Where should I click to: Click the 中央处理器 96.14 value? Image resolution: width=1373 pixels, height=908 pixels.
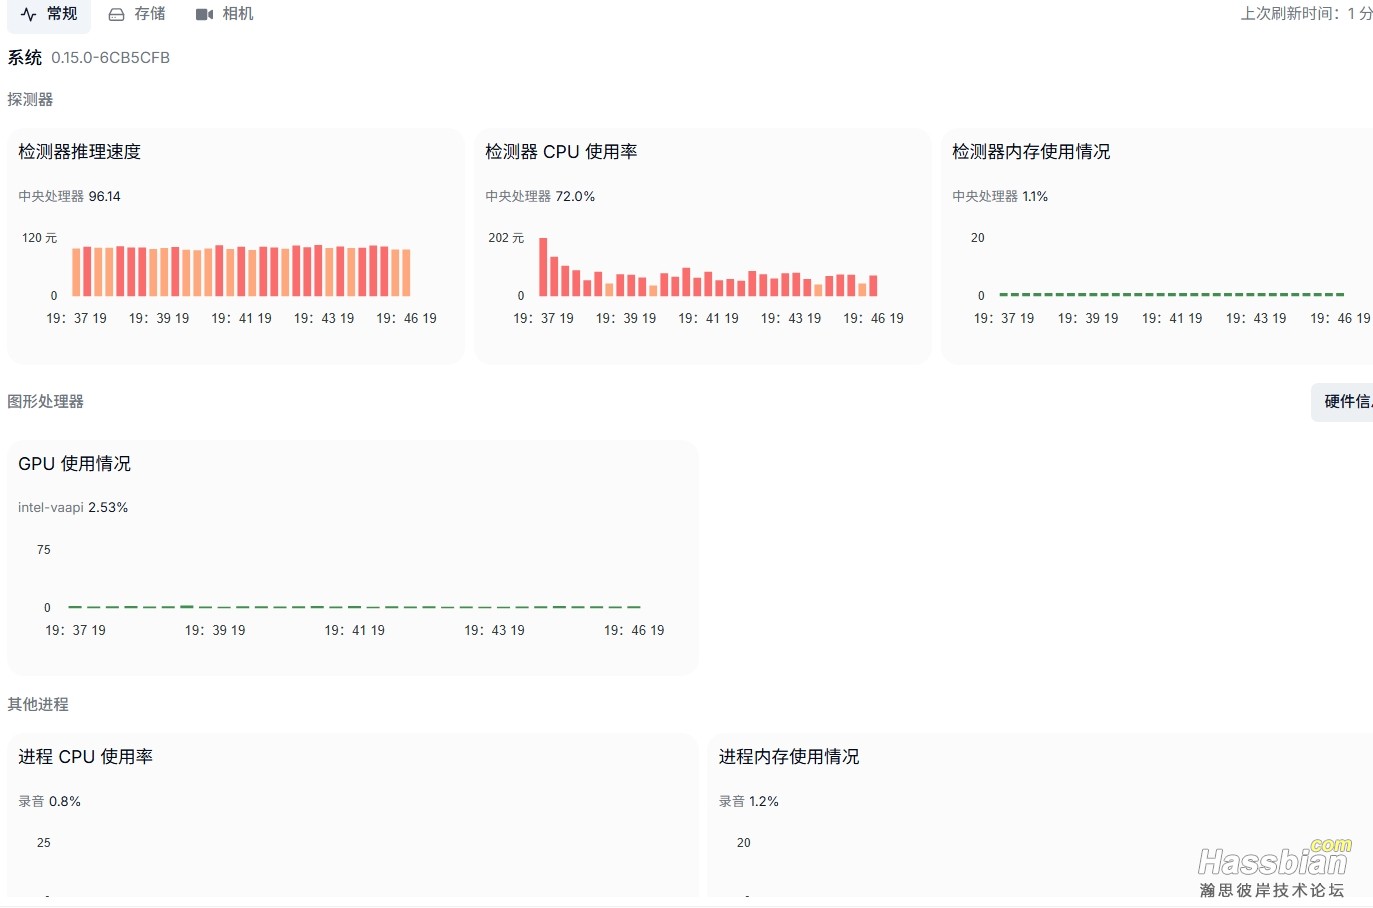point(69,196)
